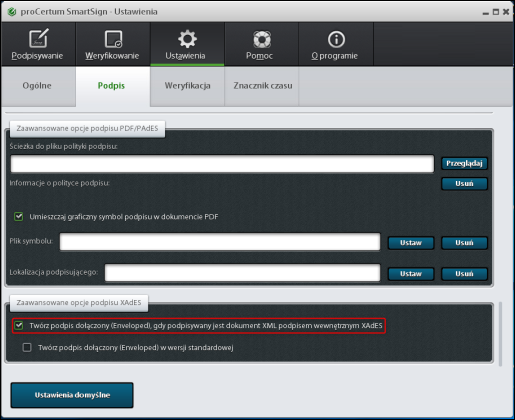Image resolution: width=515 pixels, height=420 pixels.
Task: Open the Weryfikowanie verification section
Action: click(113, 44)
